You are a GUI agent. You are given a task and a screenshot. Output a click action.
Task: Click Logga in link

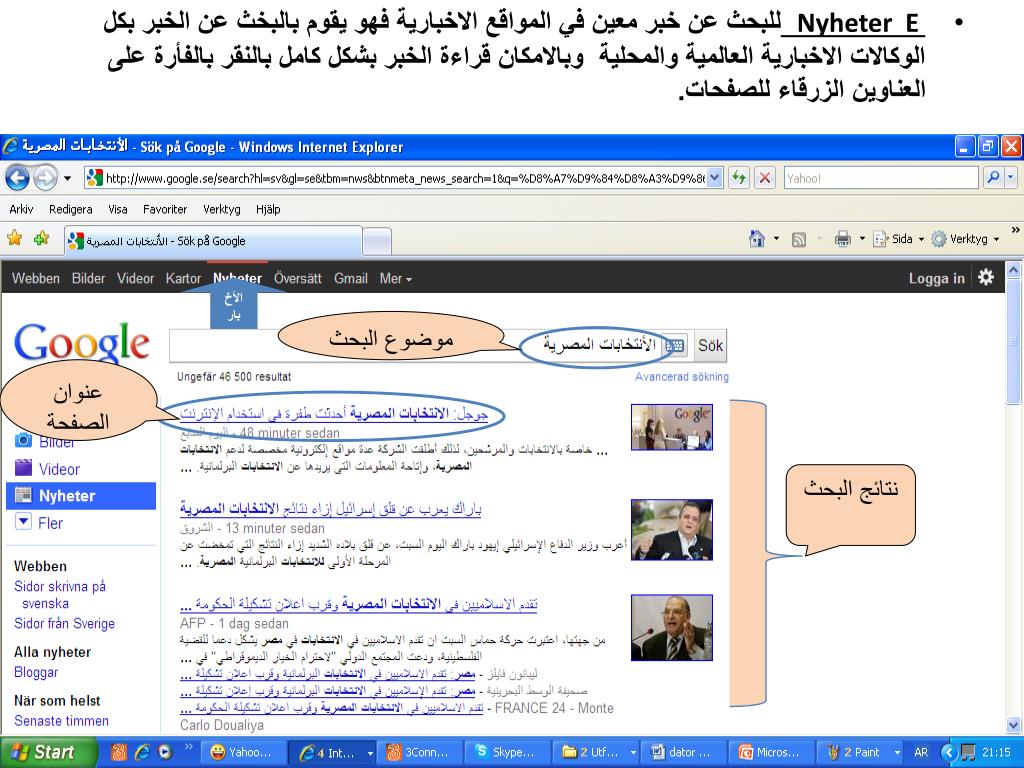pos(936,278)
